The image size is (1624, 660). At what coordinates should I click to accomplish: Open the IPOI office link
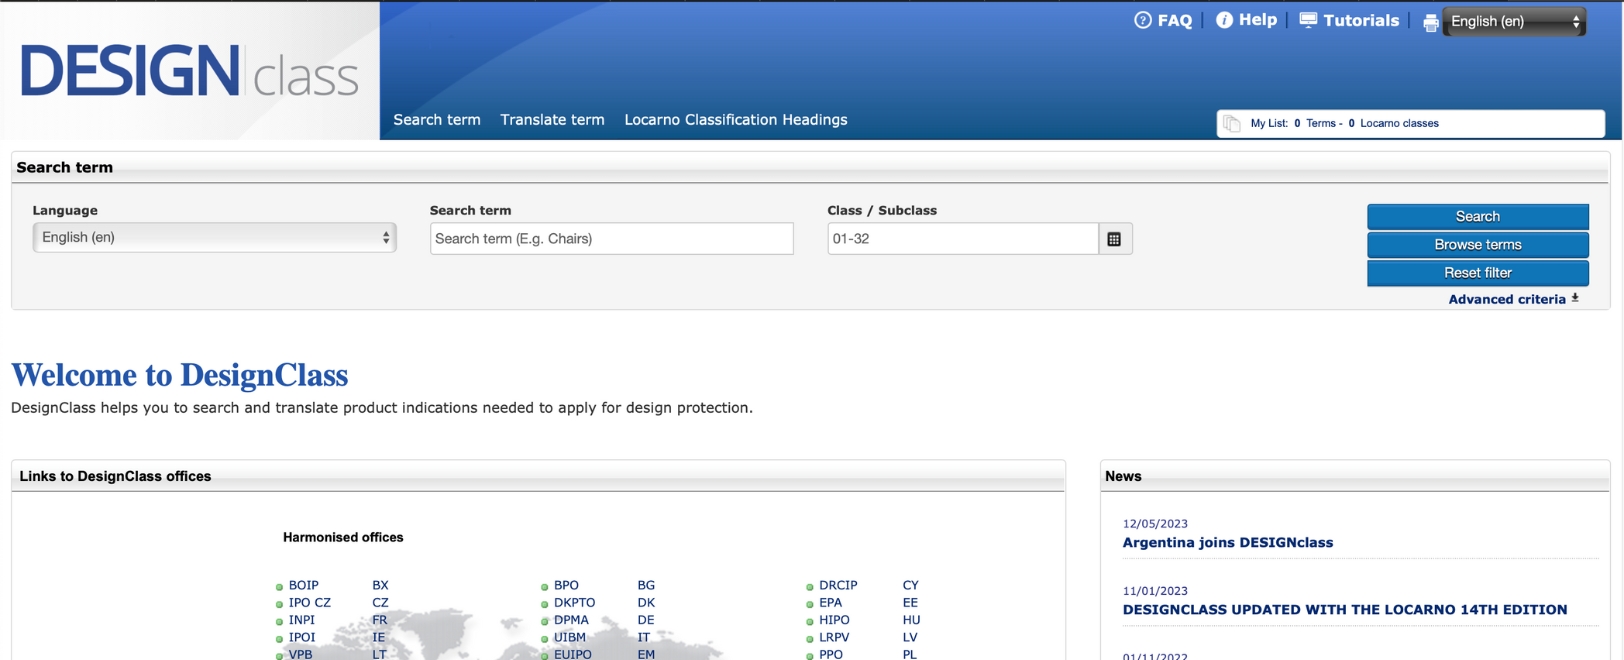(302, 637)
